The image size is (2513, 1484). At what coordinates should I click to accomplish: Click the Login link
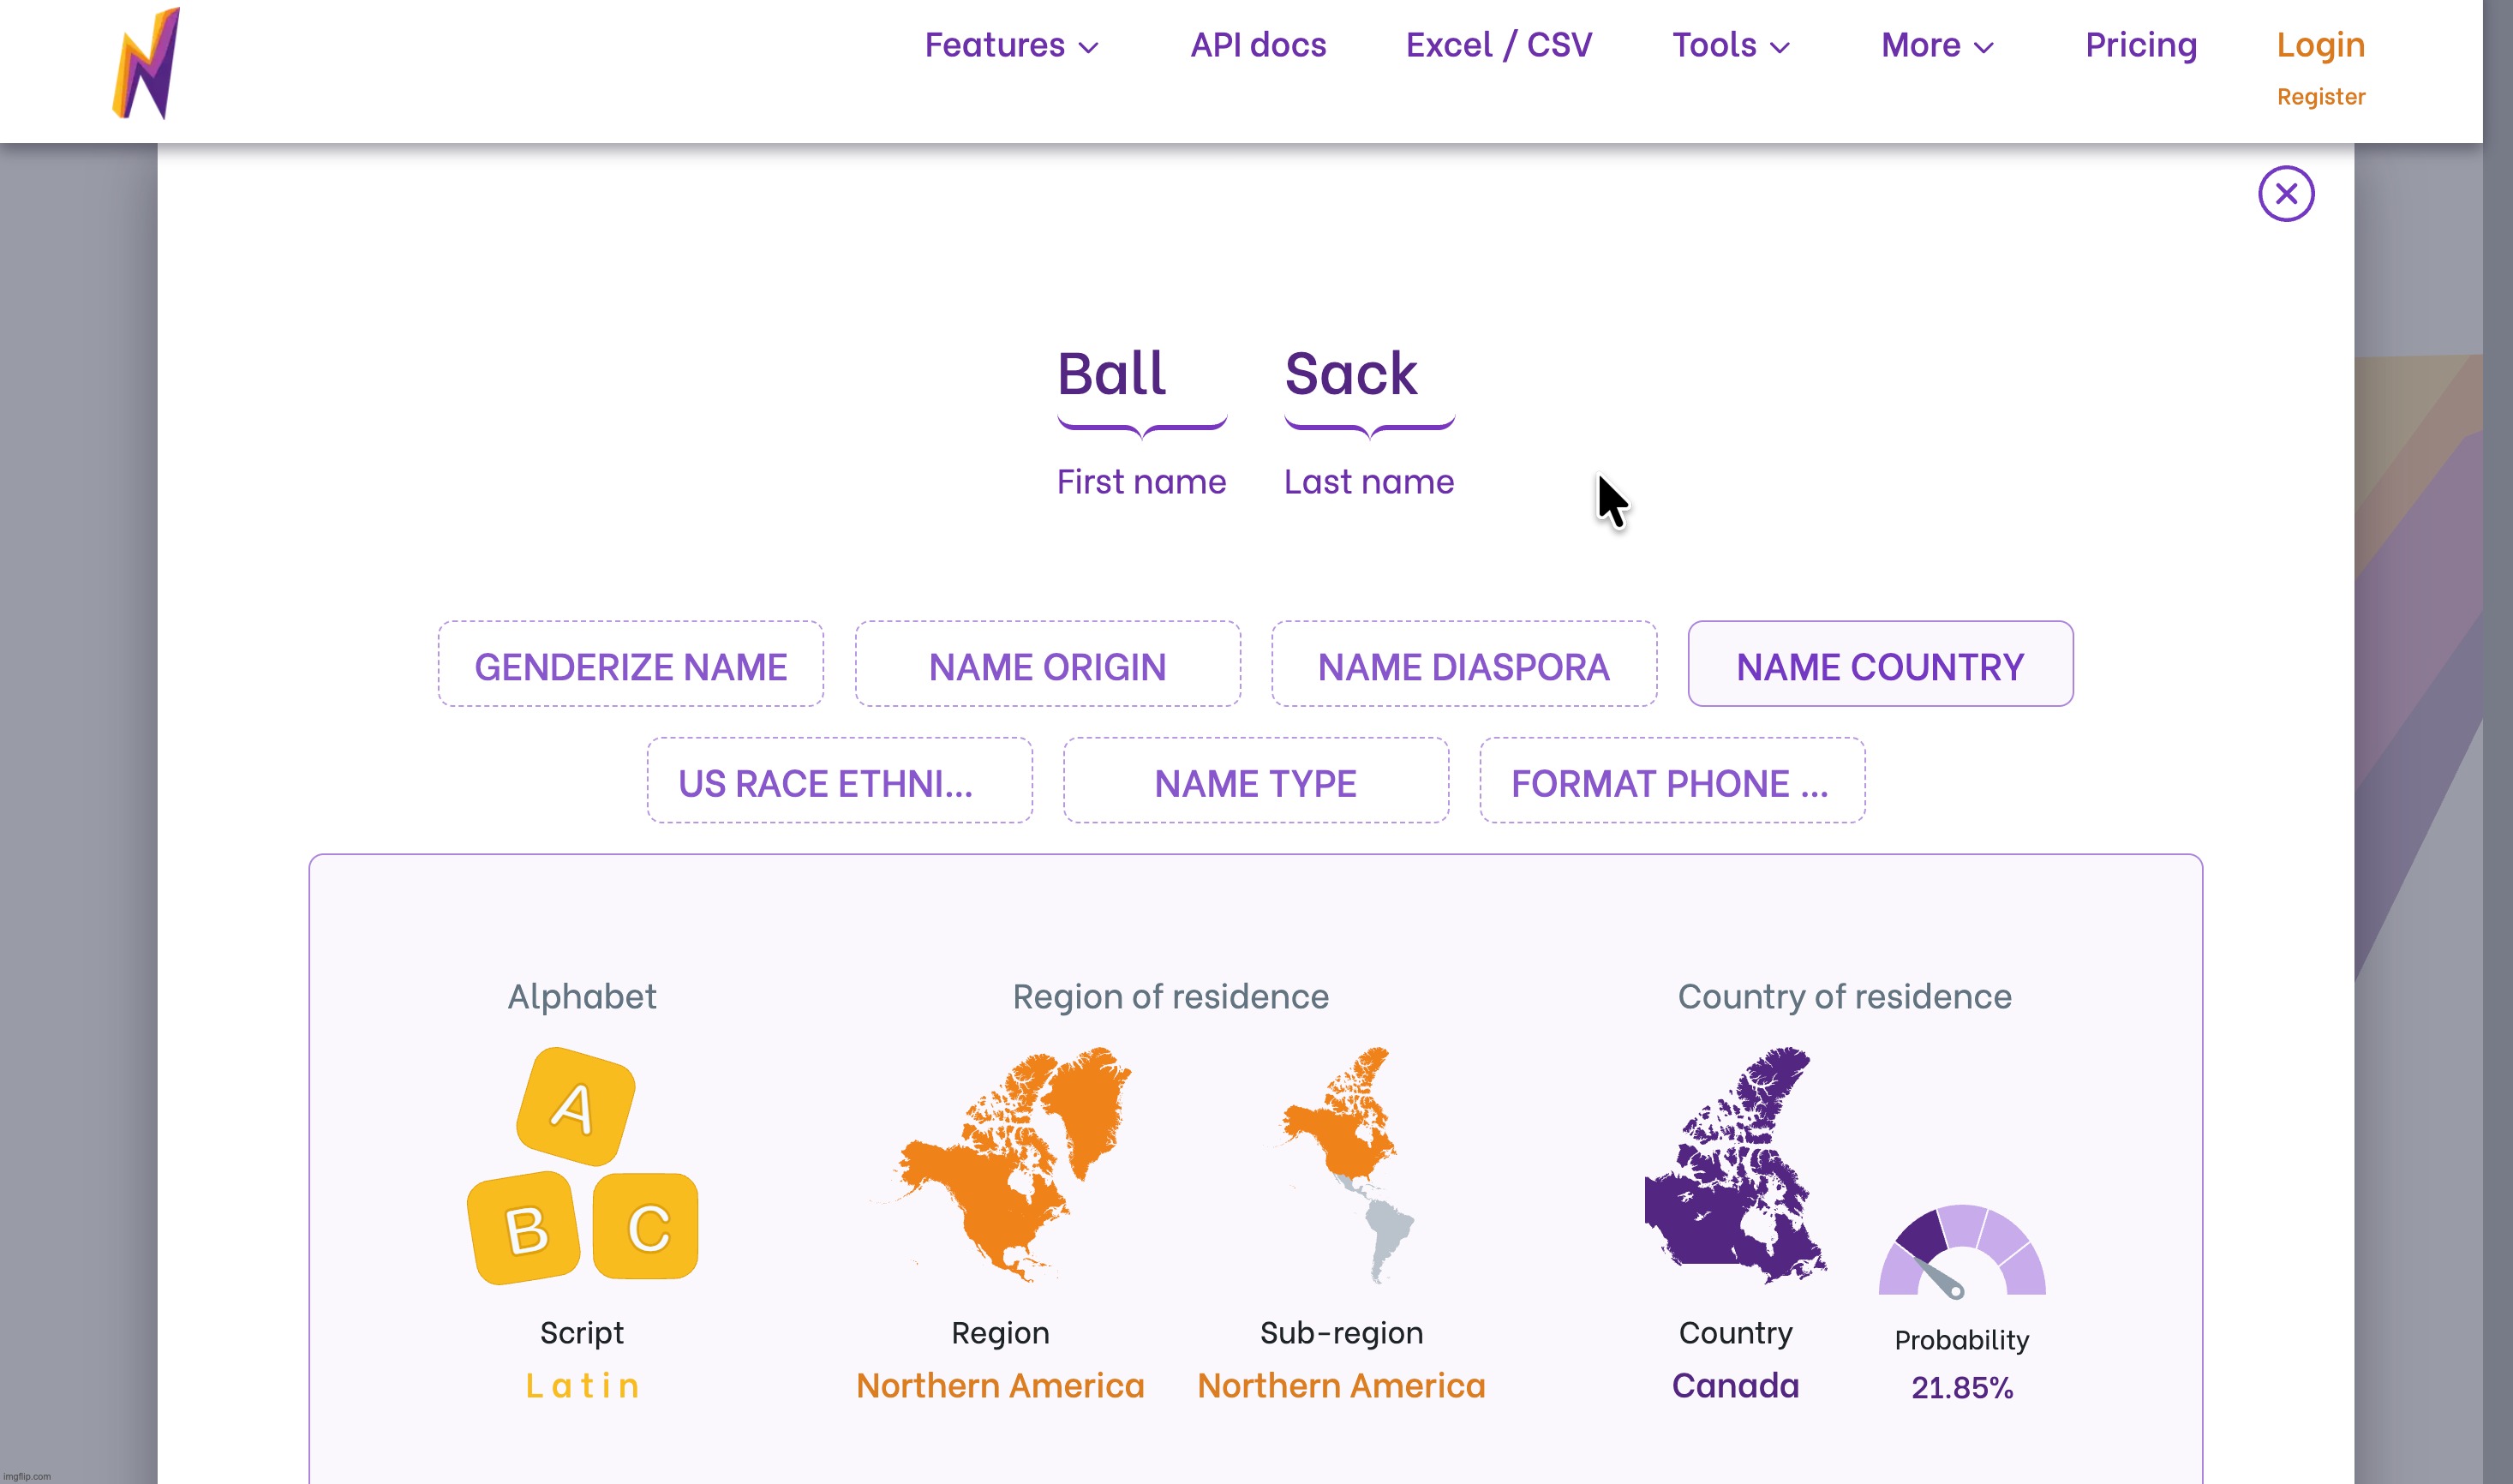click(2320, 46)
